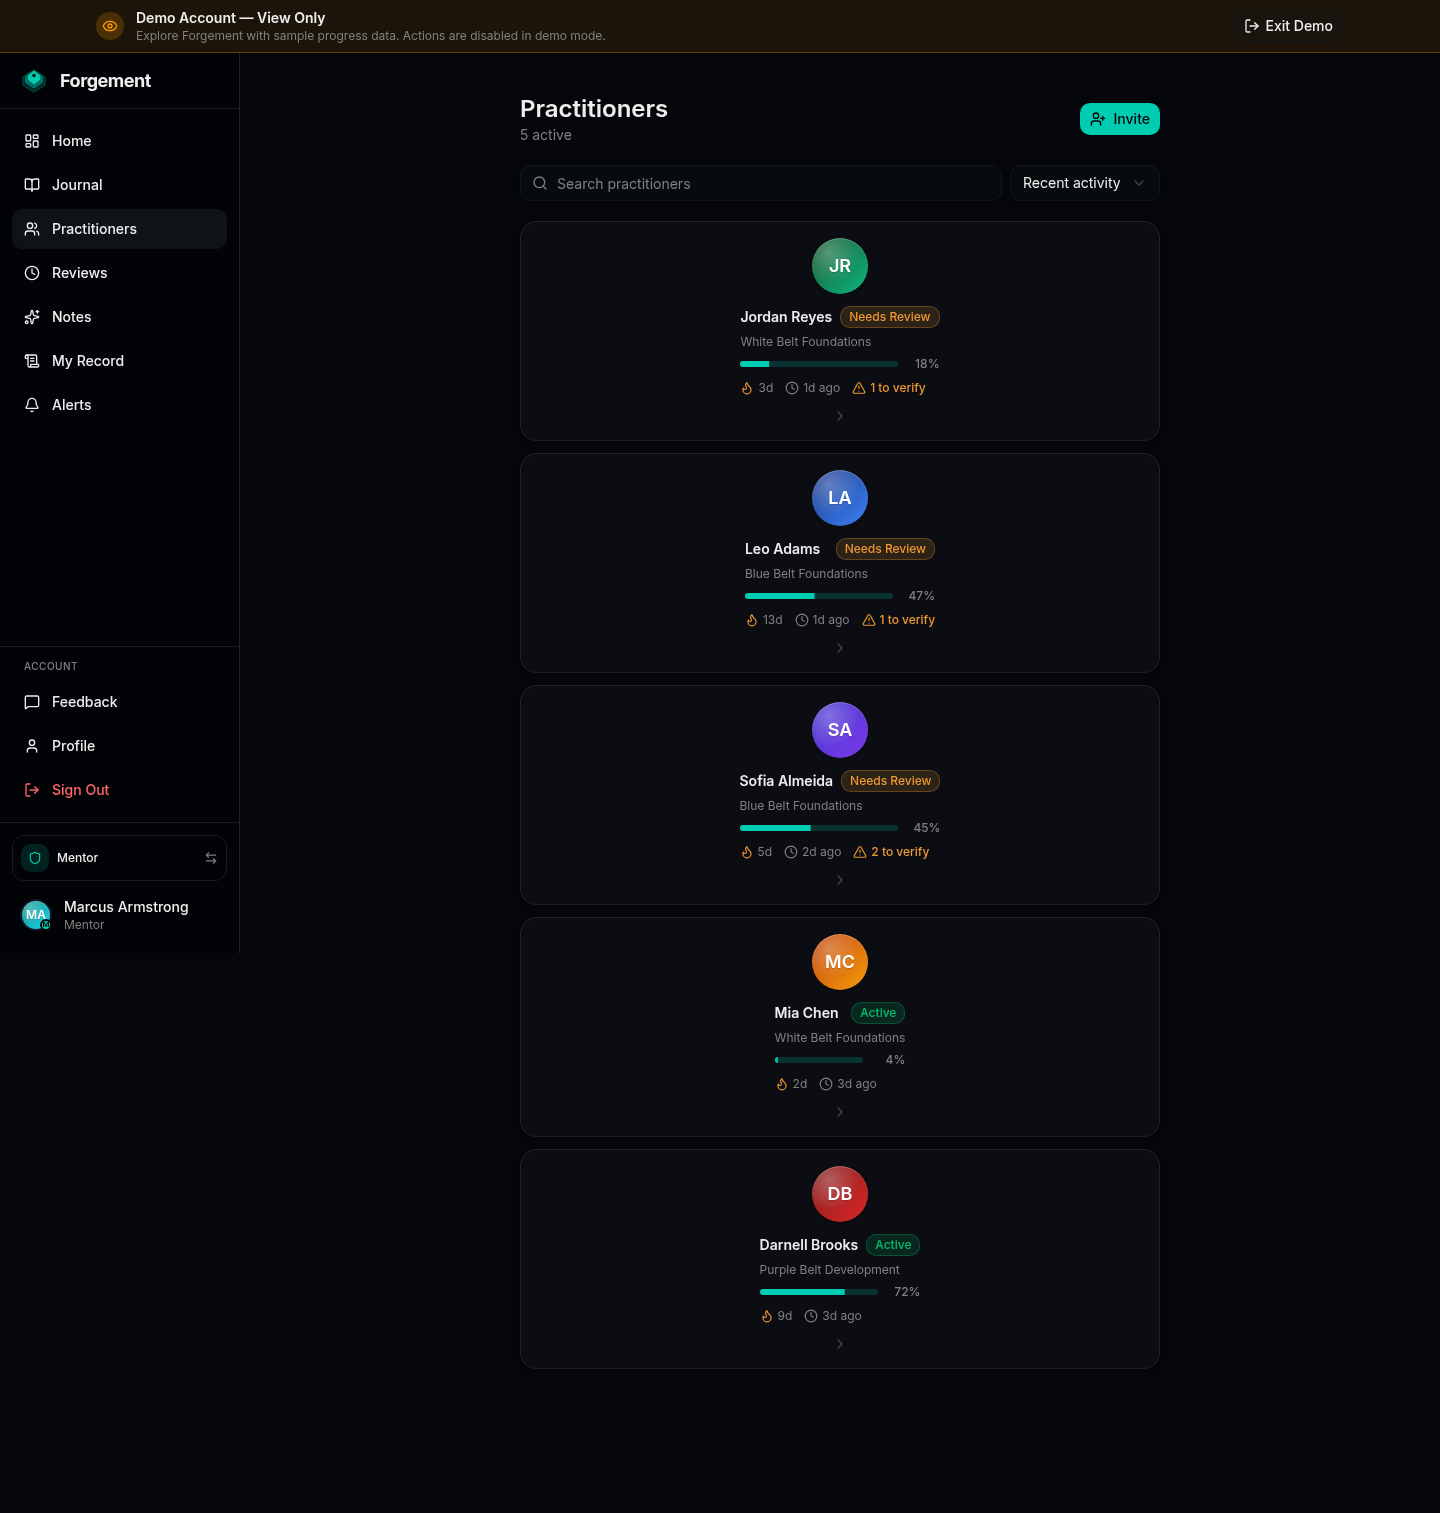Click Leo Adams clock icon
The height and width of the screenshot is (1513, 1440).
[802, 620]
